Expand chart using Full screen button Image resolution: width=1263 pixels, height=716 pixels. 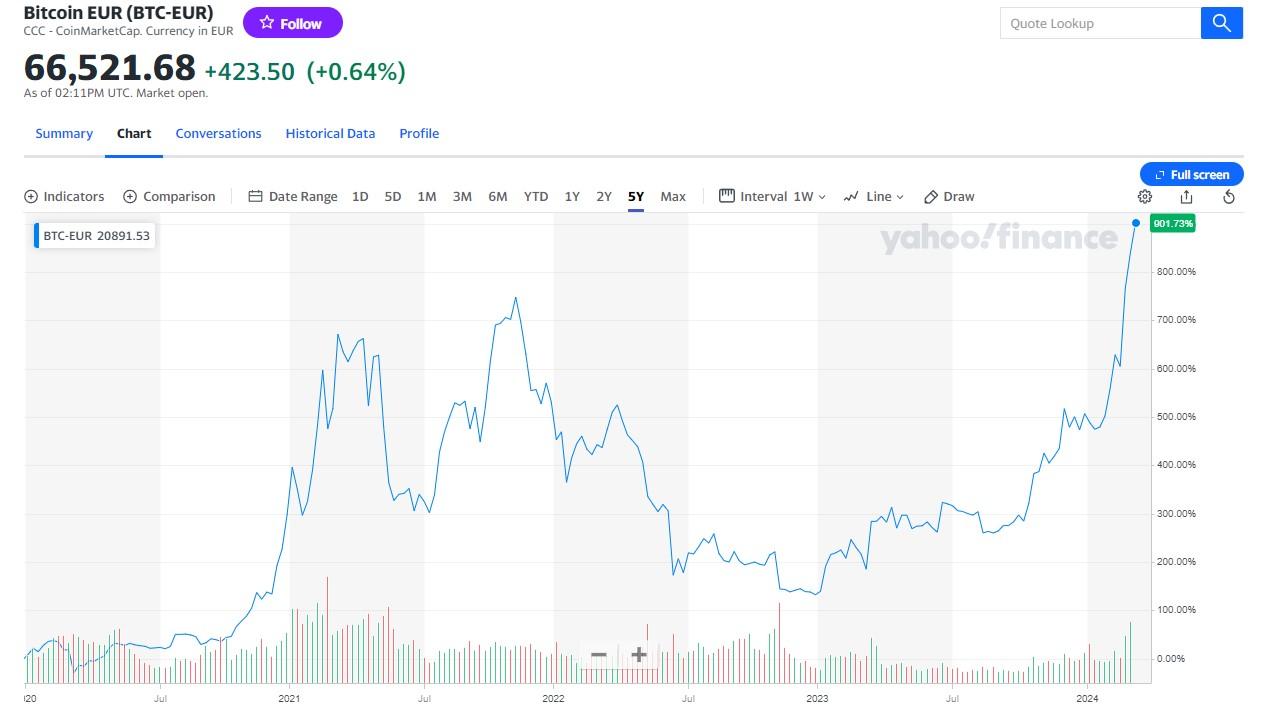tap(1191, 175)
